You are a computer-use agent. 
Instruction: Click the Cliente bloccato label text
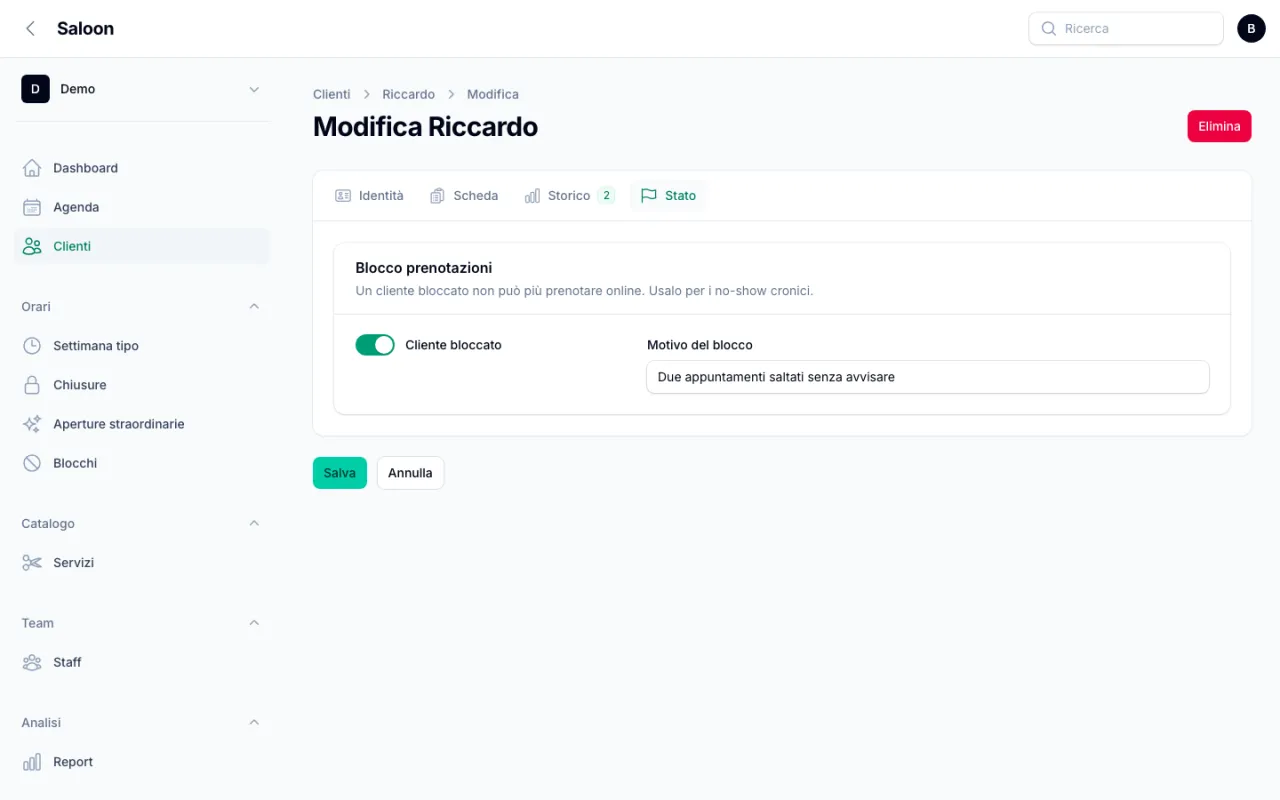click(x=453, y=345)
